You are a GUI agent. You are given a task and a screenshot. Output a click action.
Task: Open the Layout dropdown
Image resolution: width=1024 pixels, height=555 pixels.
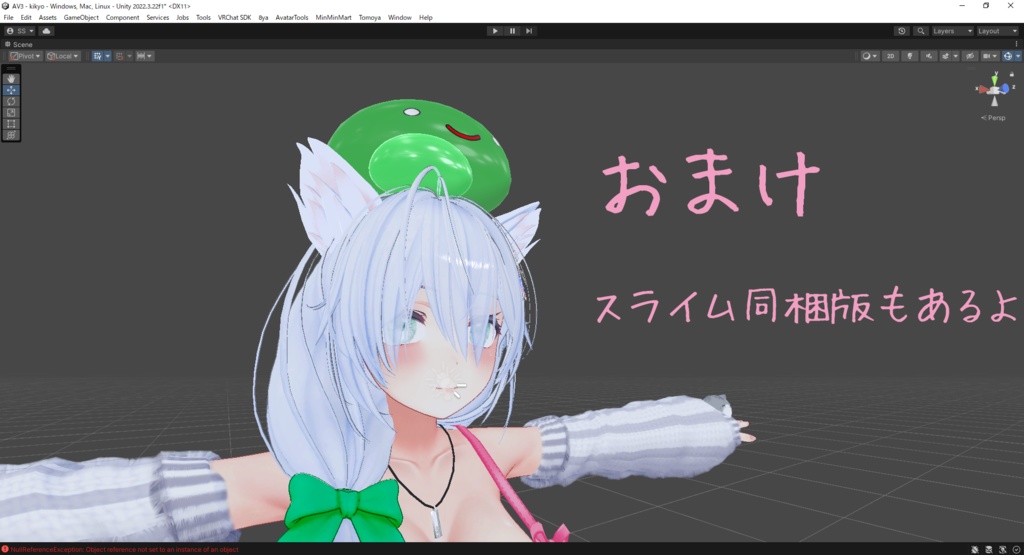[997, 31]
